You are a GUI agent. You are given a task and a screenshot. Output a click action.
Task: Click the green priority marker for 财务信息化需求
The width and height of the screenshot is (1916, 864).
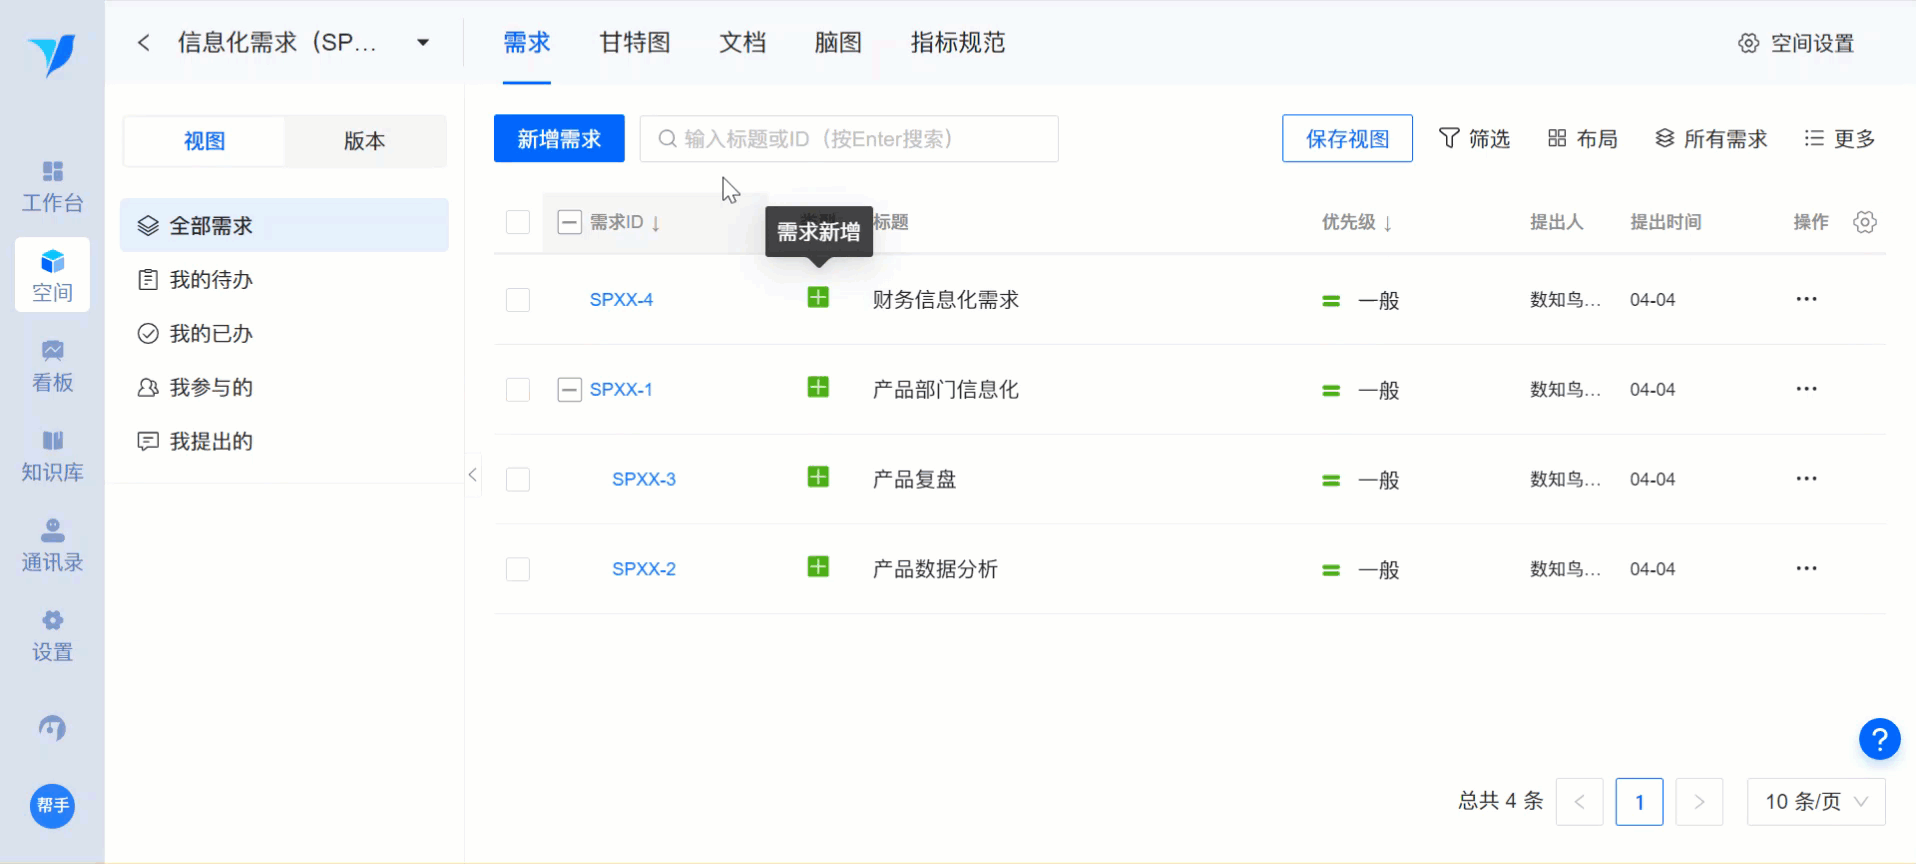[1331, 300]
